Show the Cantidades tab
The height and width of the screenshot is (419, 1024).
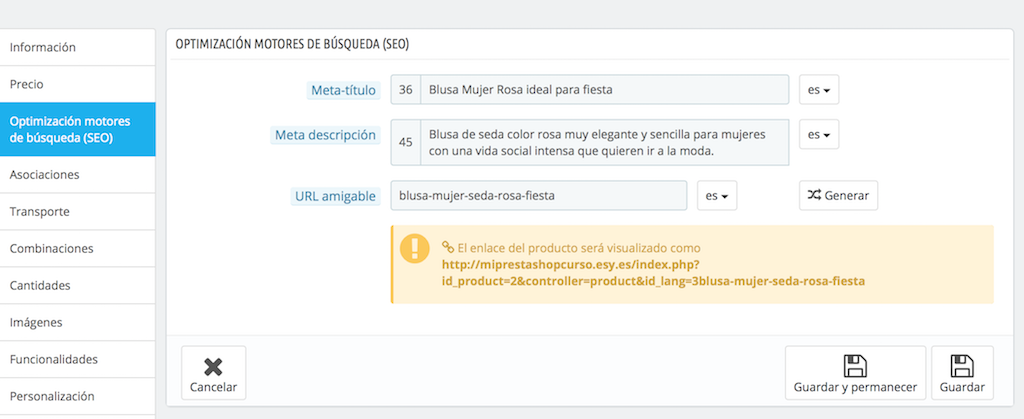(77, 285)
